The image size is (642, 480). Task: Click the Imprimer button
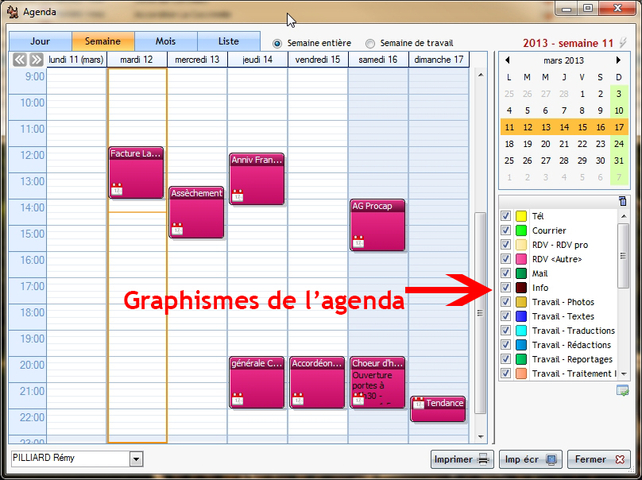(461, 459)
